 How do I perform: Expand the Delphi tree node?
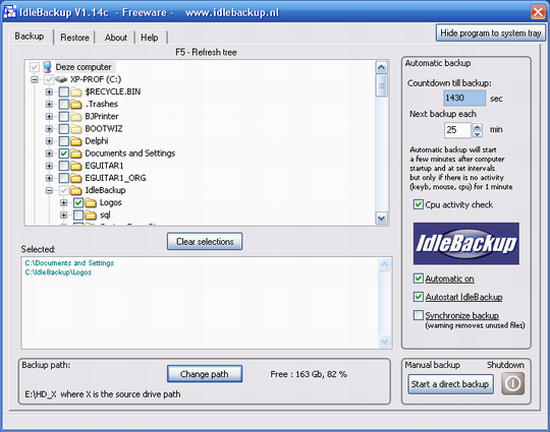pyautogui.click(x=49, y=141)
